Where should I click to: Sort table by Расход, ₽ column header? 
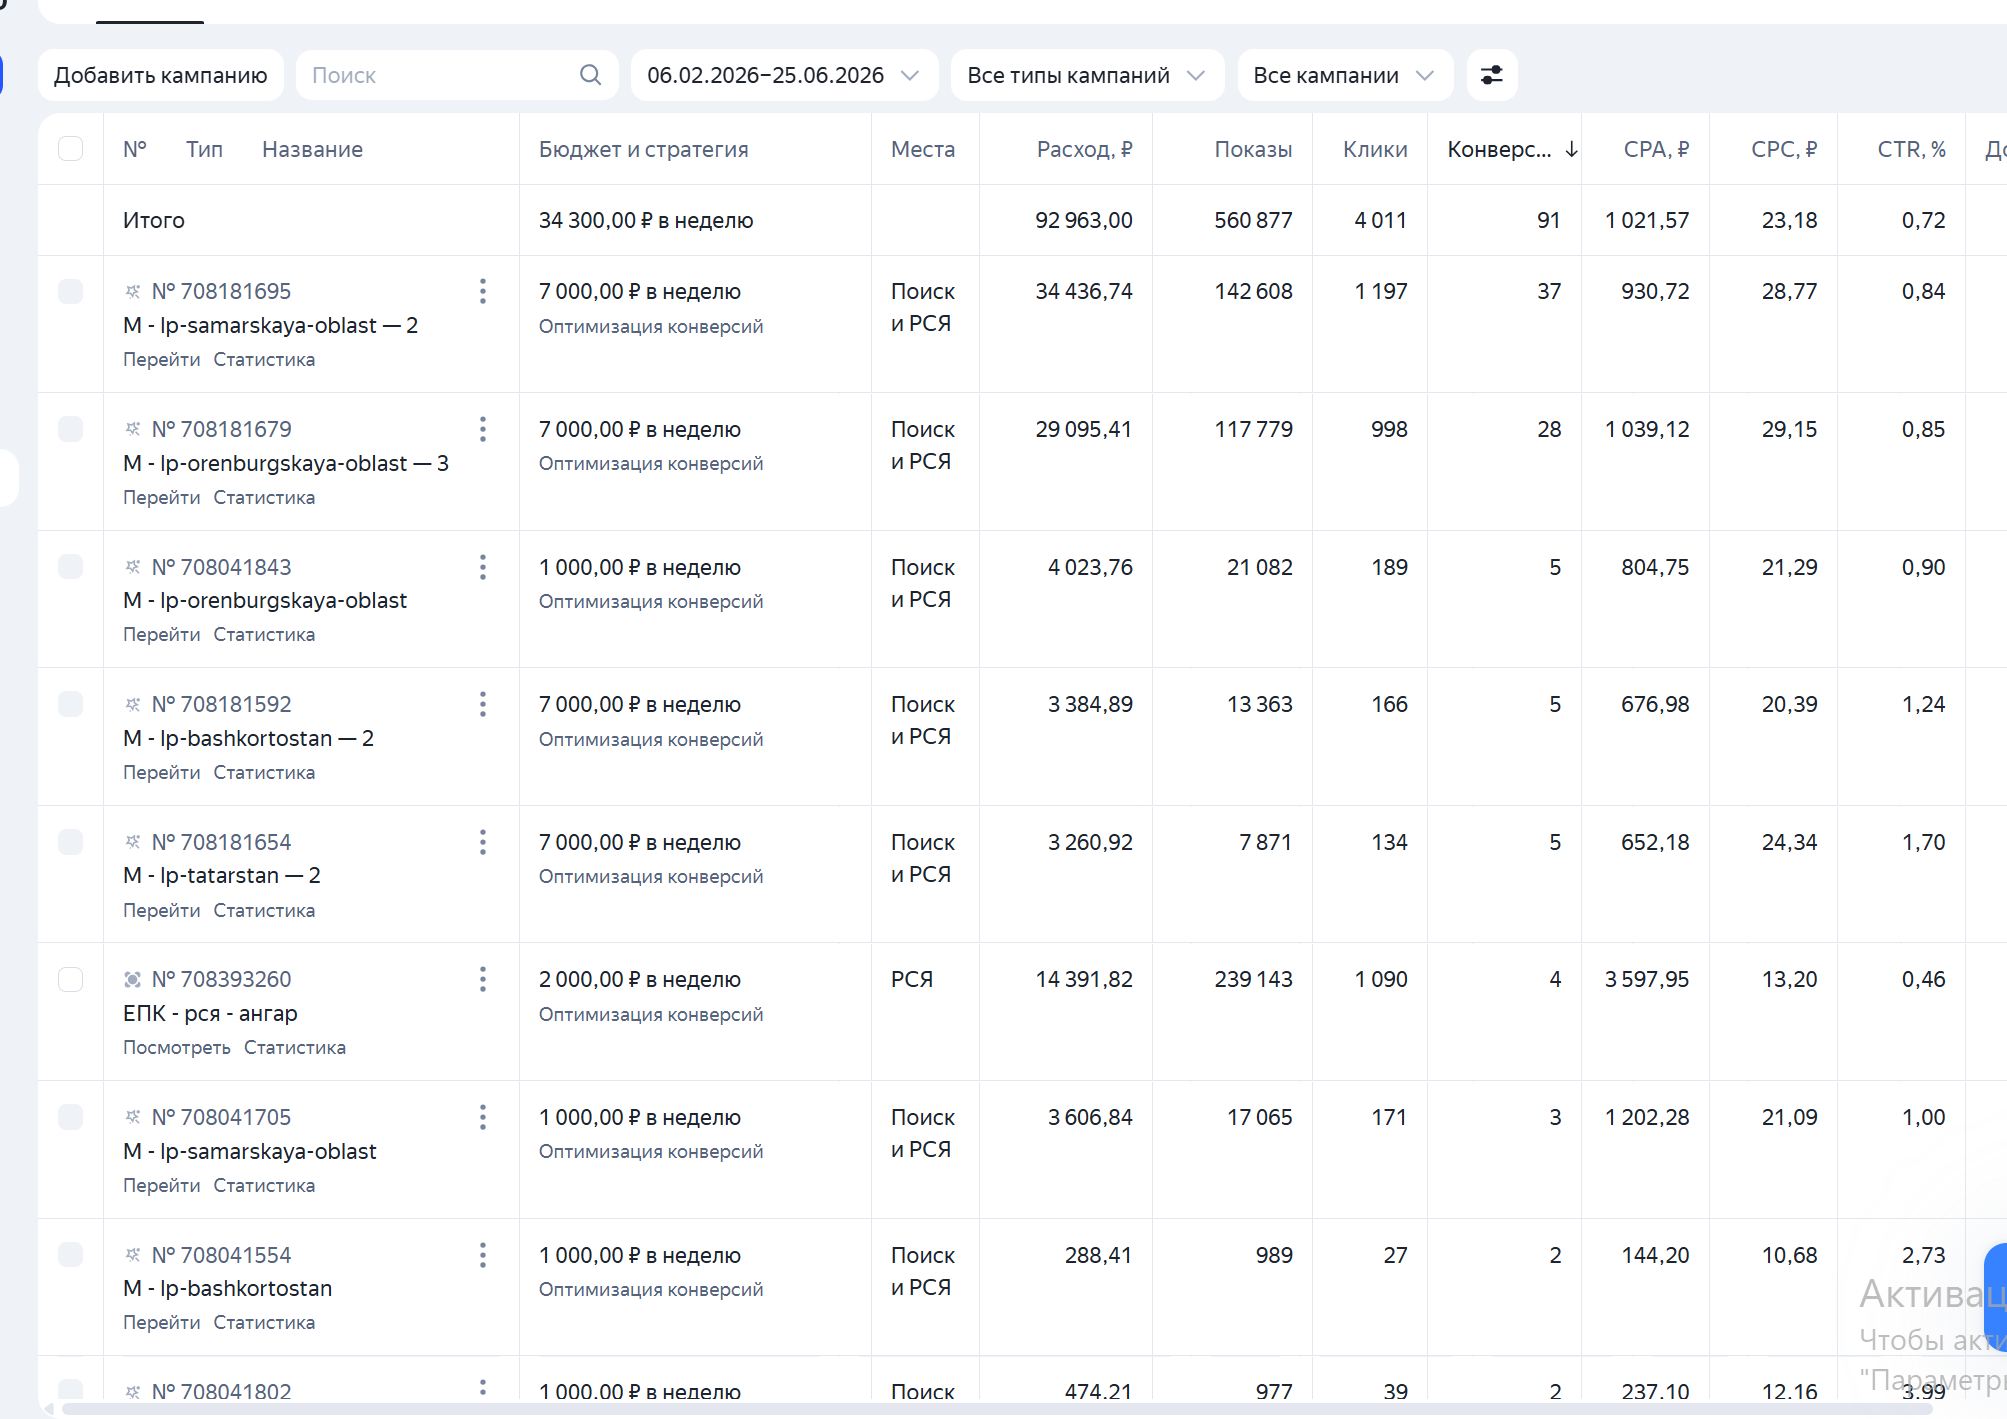[x=1084, y=149]
